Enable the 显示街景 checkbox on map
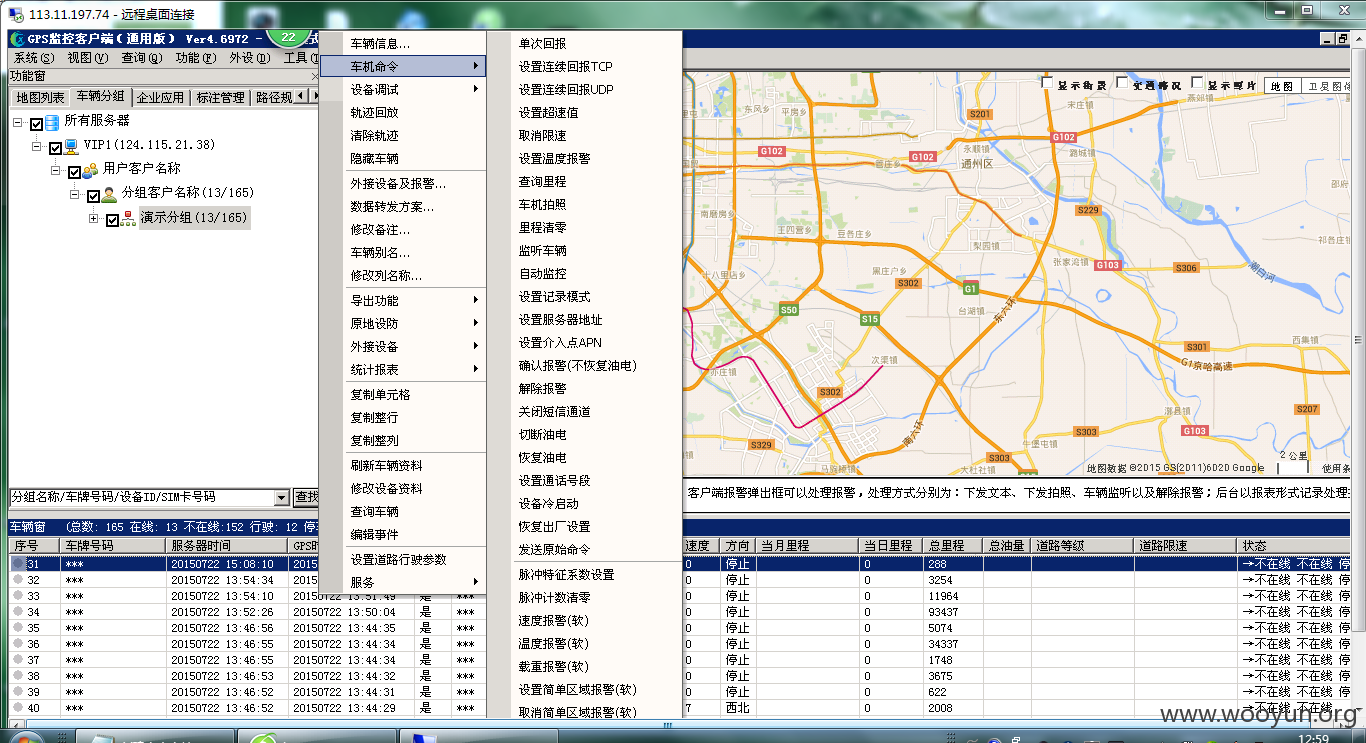 1047,82
